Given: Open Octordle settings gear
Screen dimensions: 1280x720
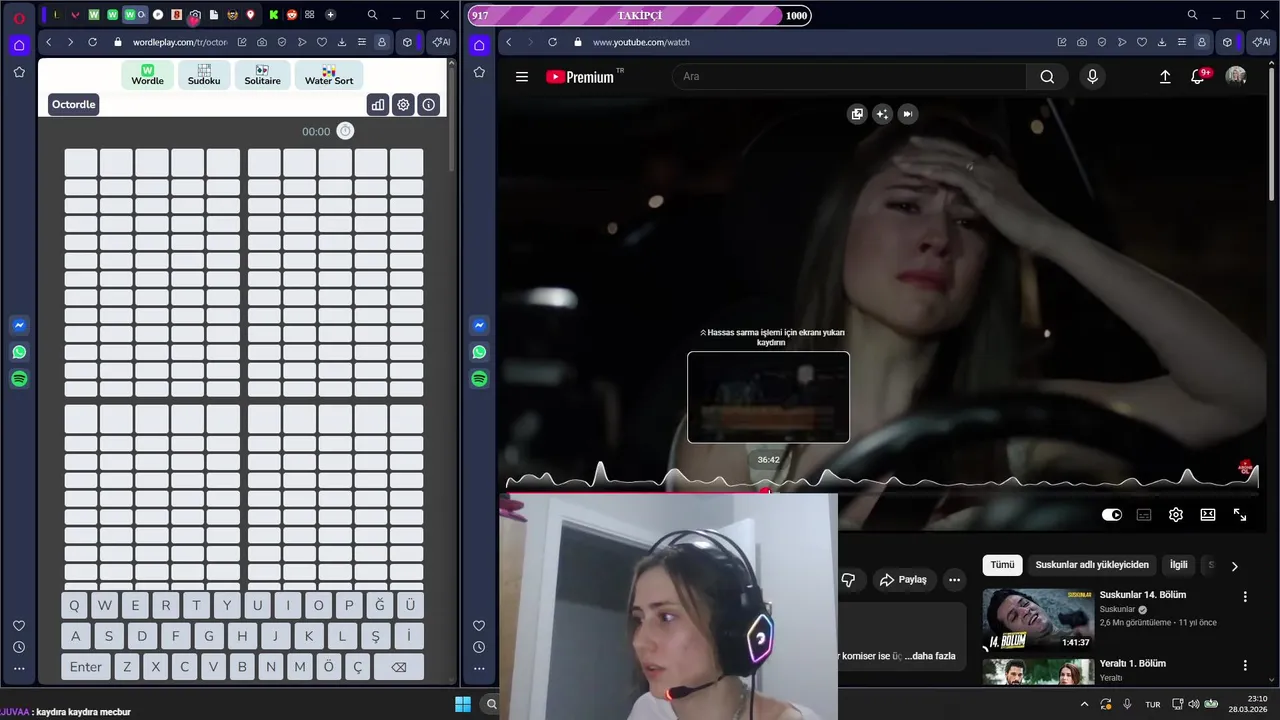Looking at the screenshot, I should coord(403,104).
